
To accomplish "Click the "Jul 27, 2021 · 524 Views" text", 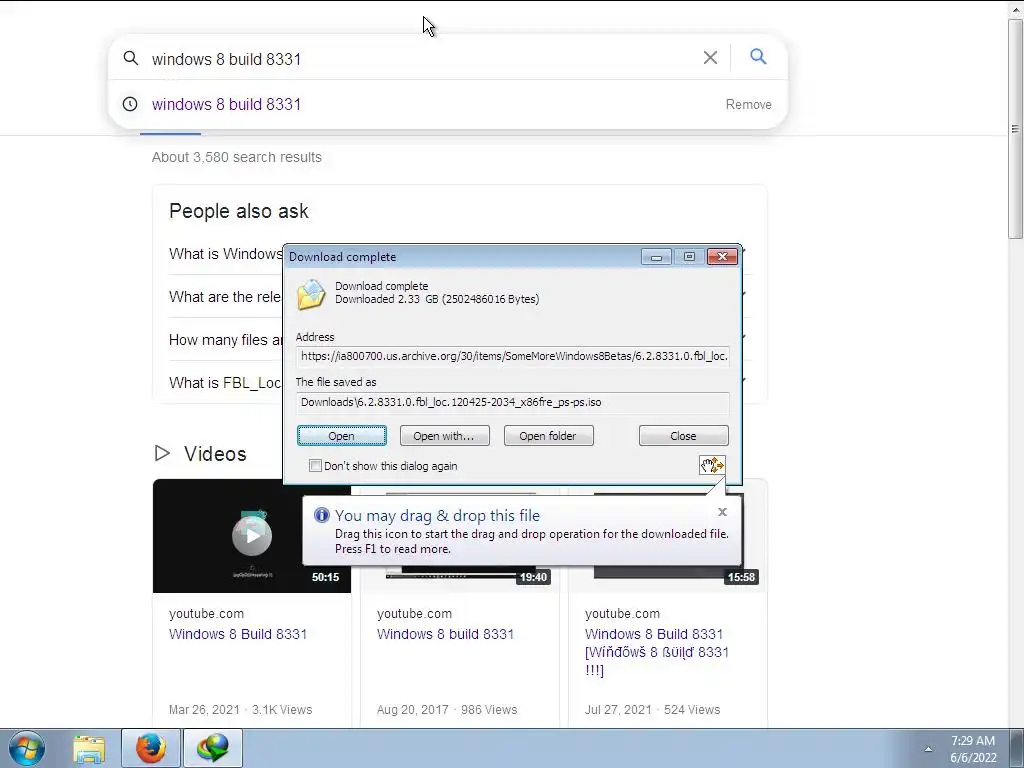I will (x=652, y=710).
